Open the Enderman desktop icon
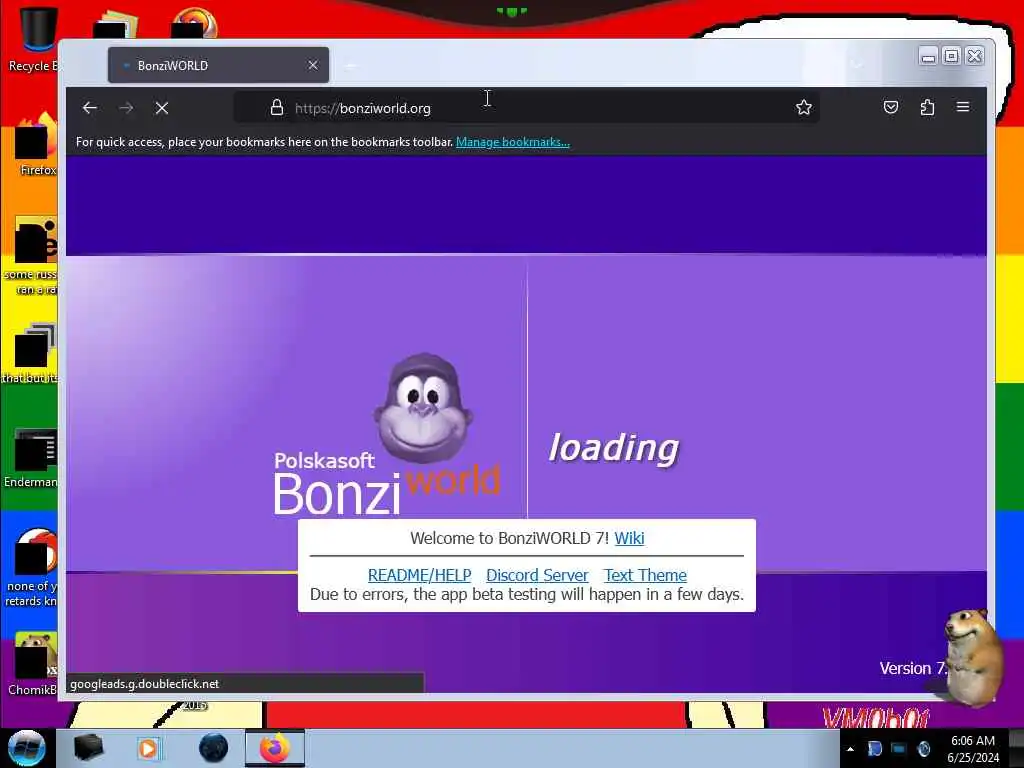1024x768 pixels. 31,457
